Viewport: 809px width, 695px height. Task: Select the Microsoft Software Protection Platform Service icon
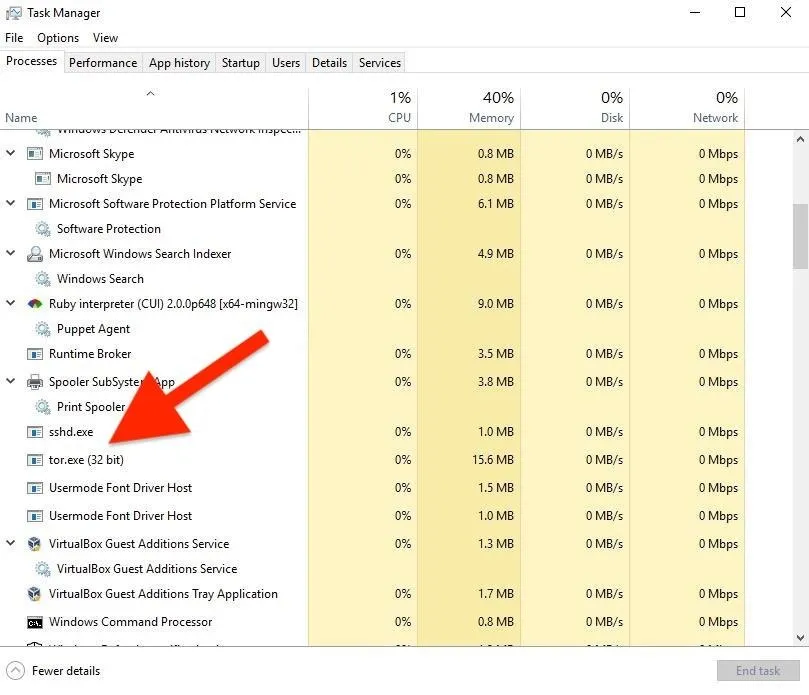point(35,204)
